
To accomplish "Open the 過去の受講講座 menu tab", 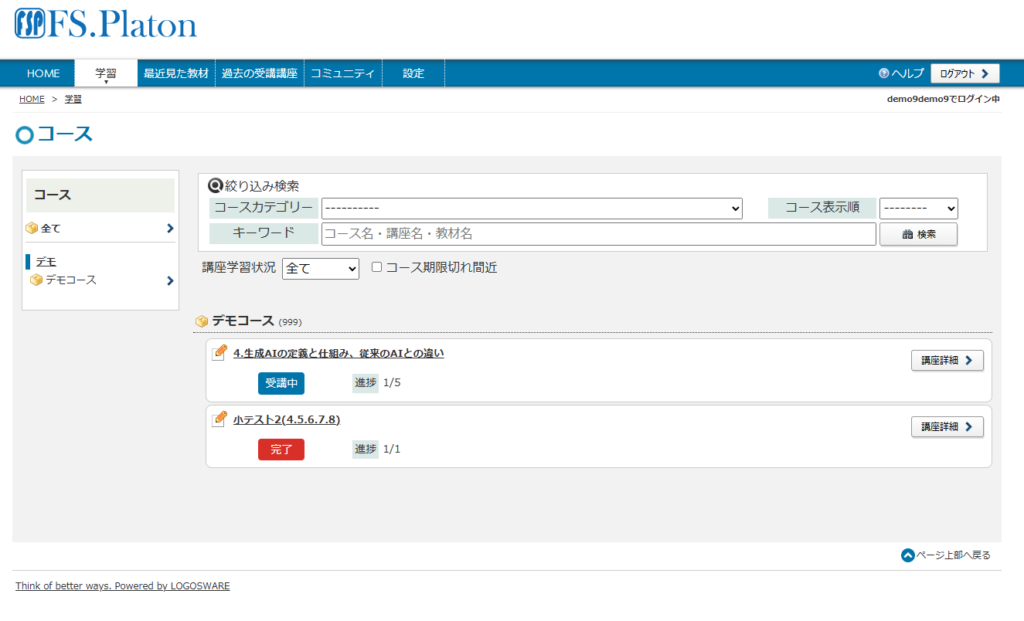I will click(x=260, y=74).
